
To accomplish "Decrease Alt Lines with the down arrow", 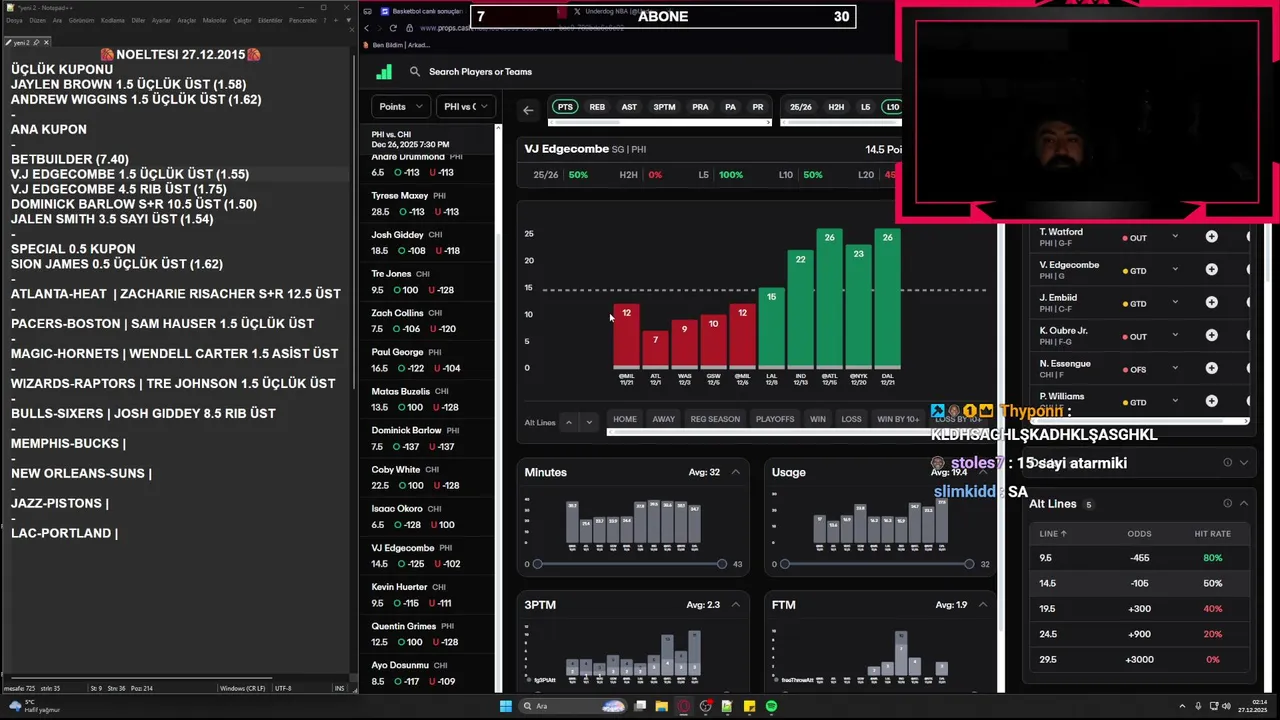I will (x=589, y=422).
